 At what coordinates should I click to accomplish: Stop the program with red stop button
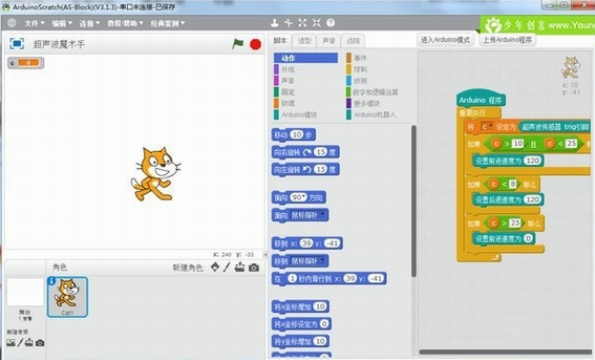[256, 44]
